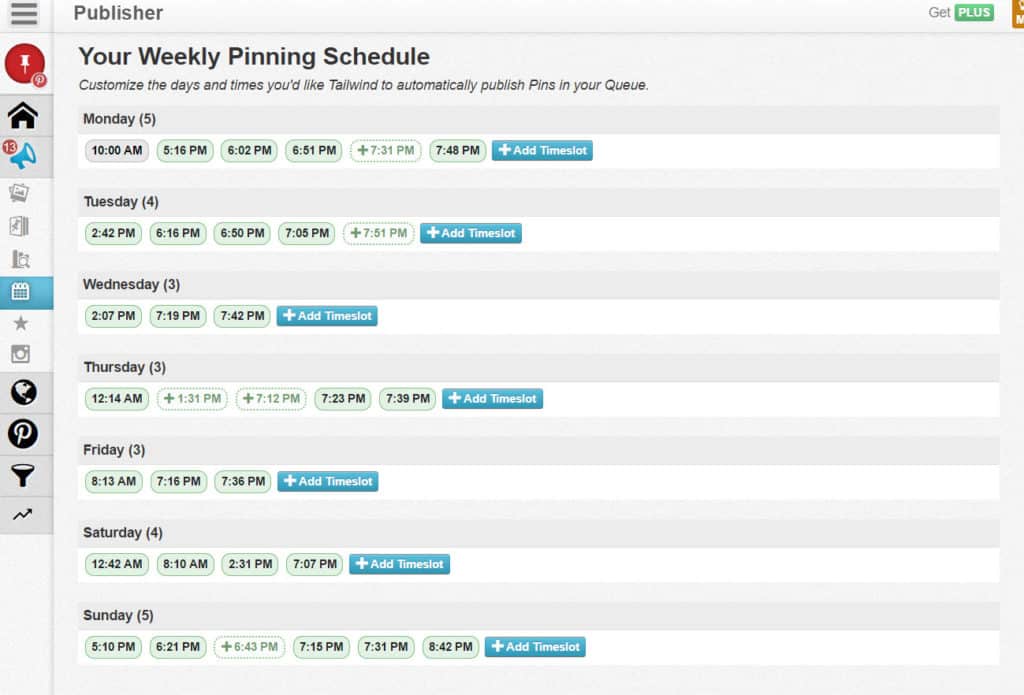This screenshot has height=695, width=1024.
Task: Click the globe icon in the sidebar
Action: pos(26,393)
